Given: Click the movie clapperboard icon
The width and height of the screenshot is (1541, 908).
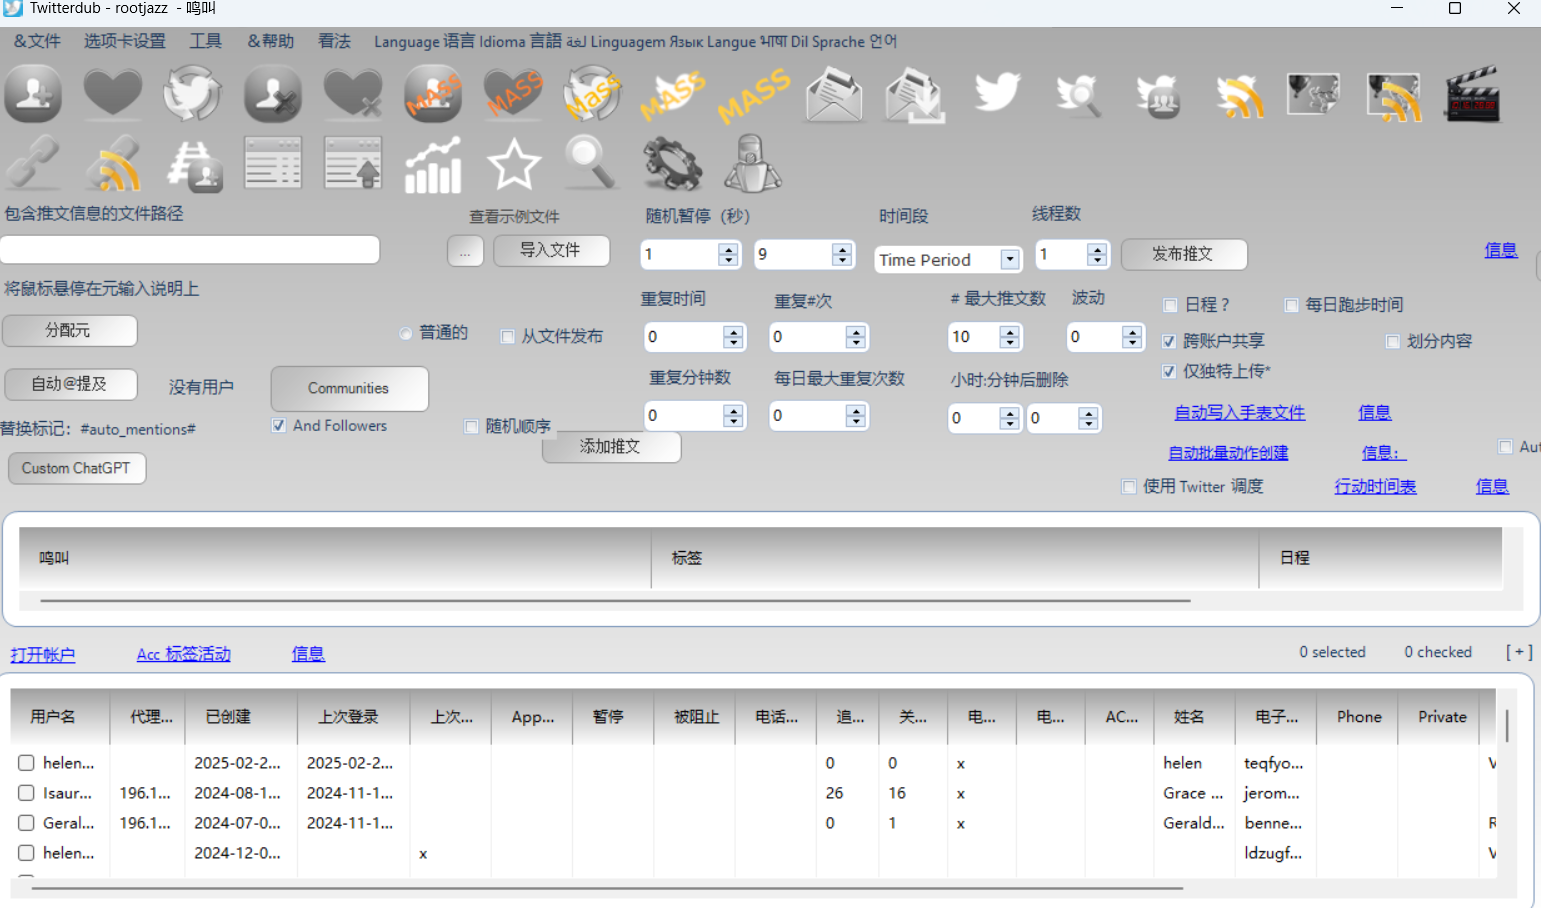Looking at the screenshot, I should point(1472,95).
